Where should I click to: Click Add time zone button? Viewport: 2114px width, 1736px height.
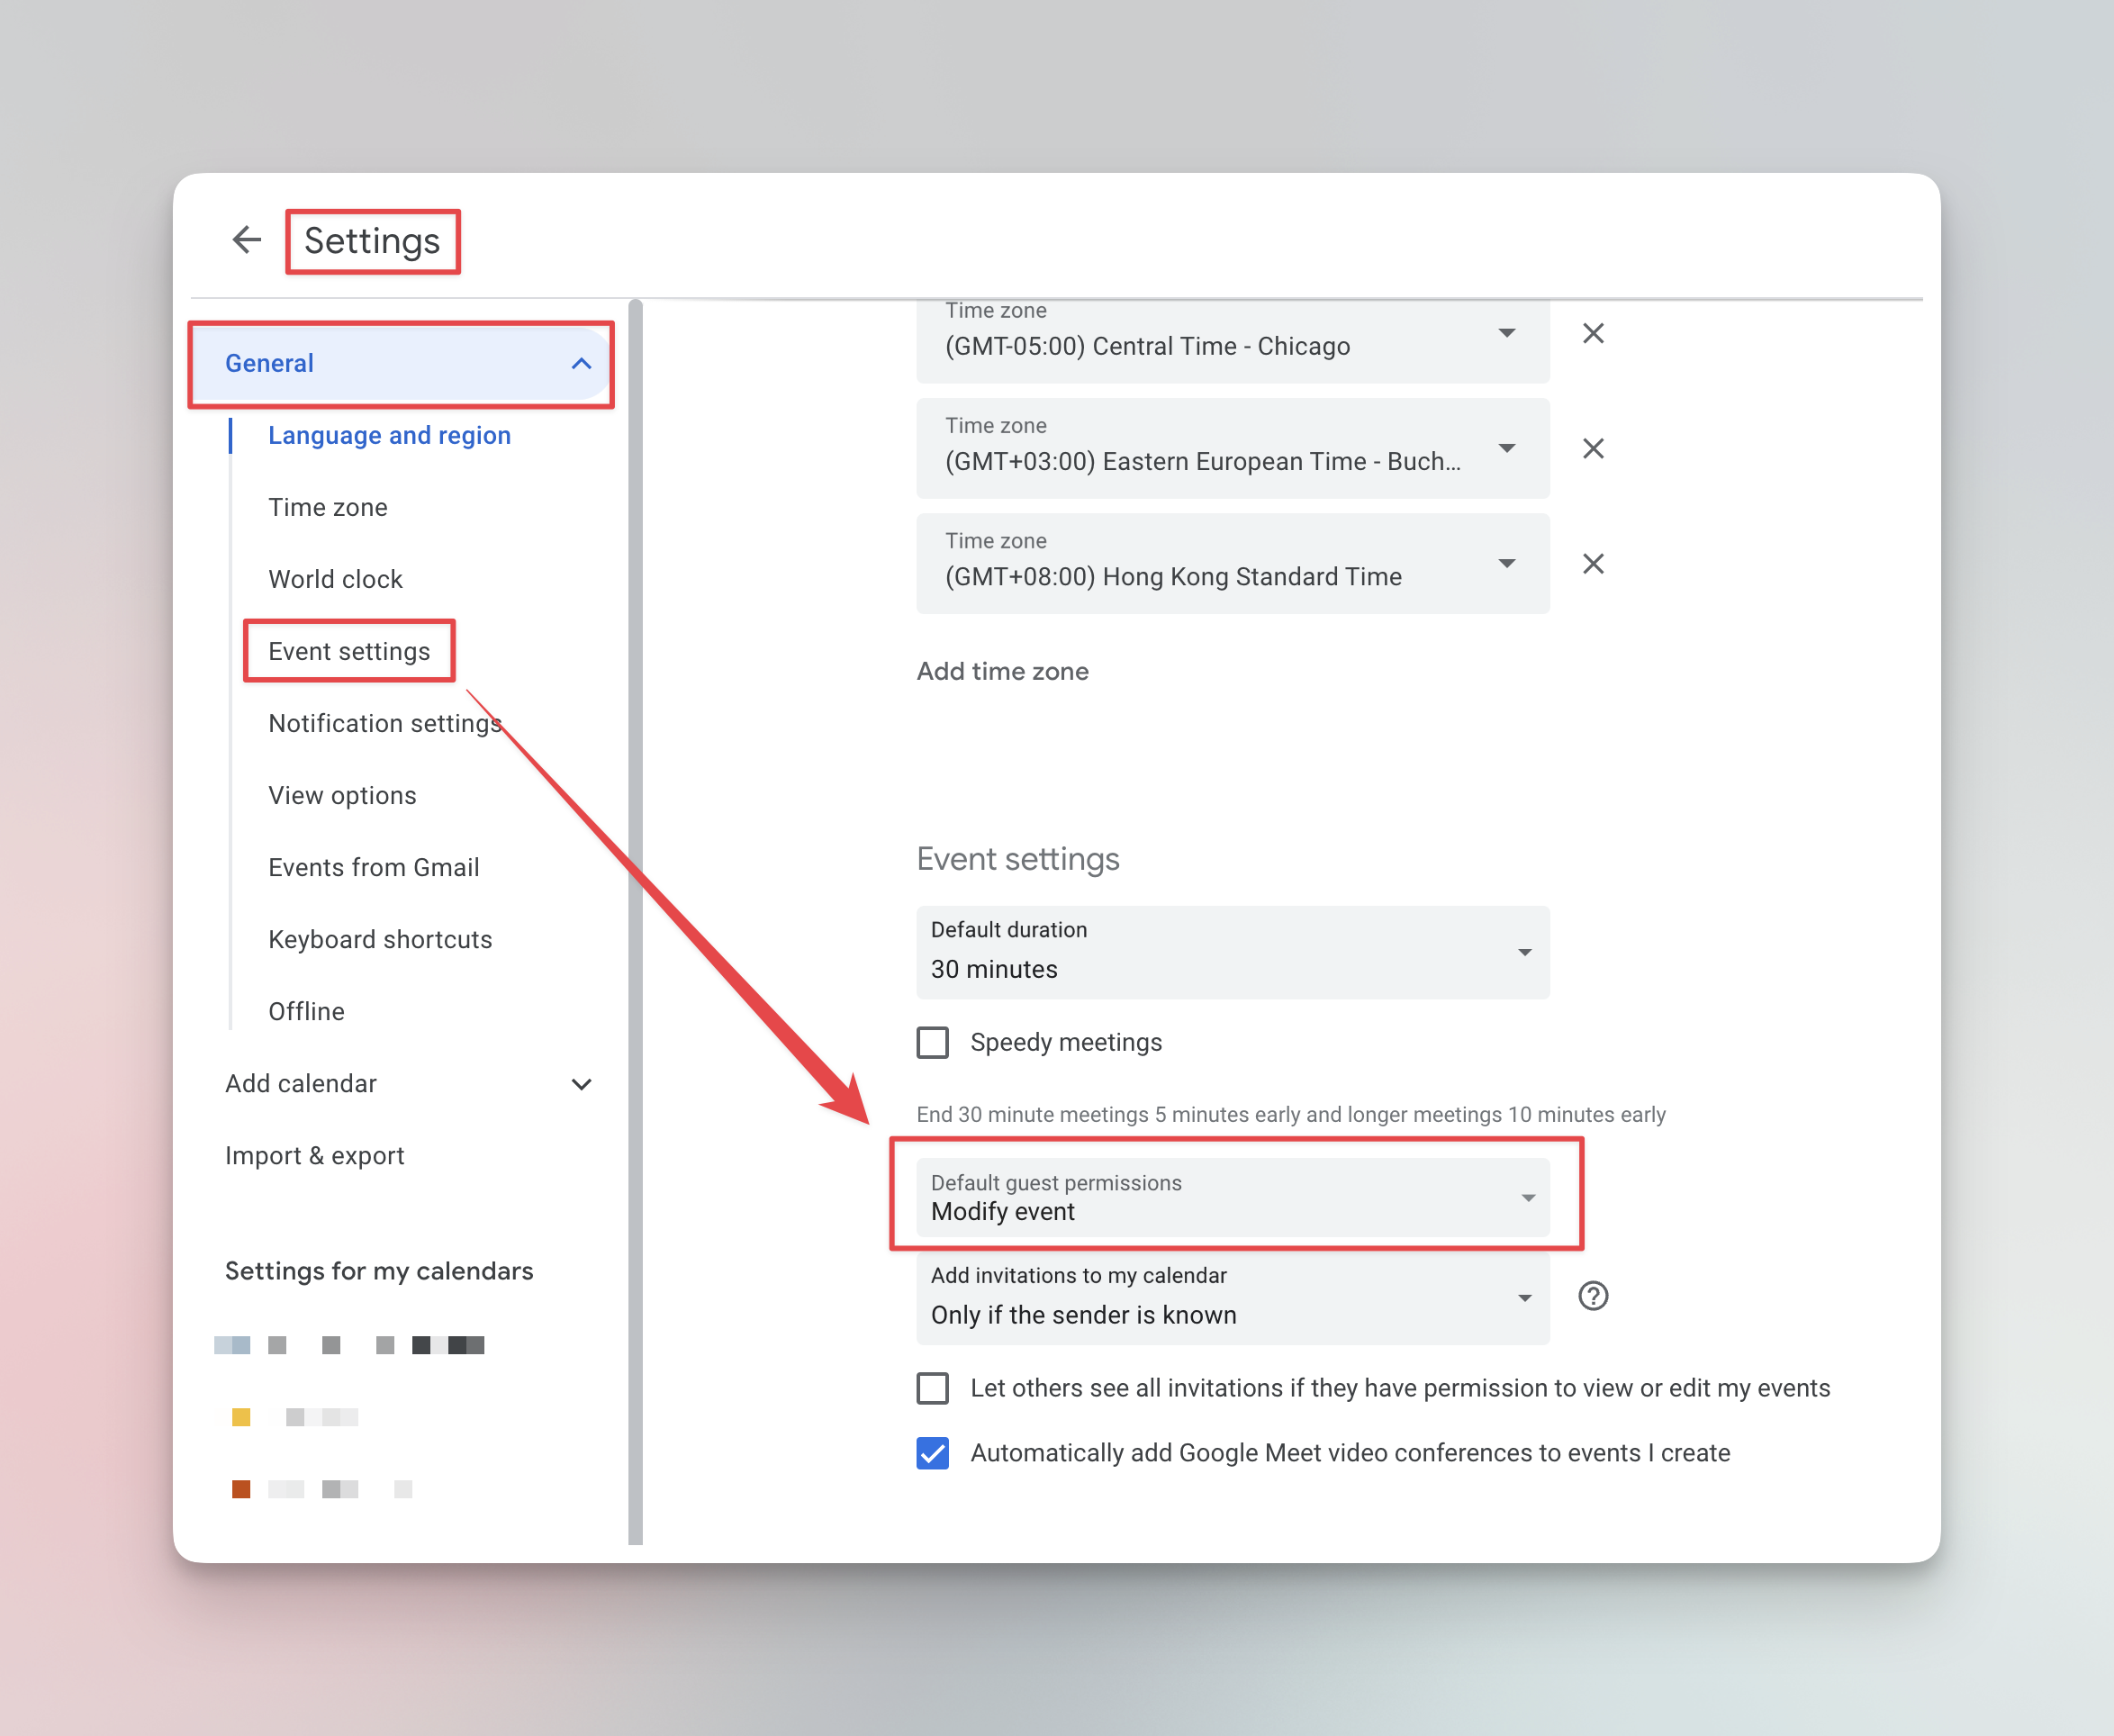click(x=1002, y=671)
